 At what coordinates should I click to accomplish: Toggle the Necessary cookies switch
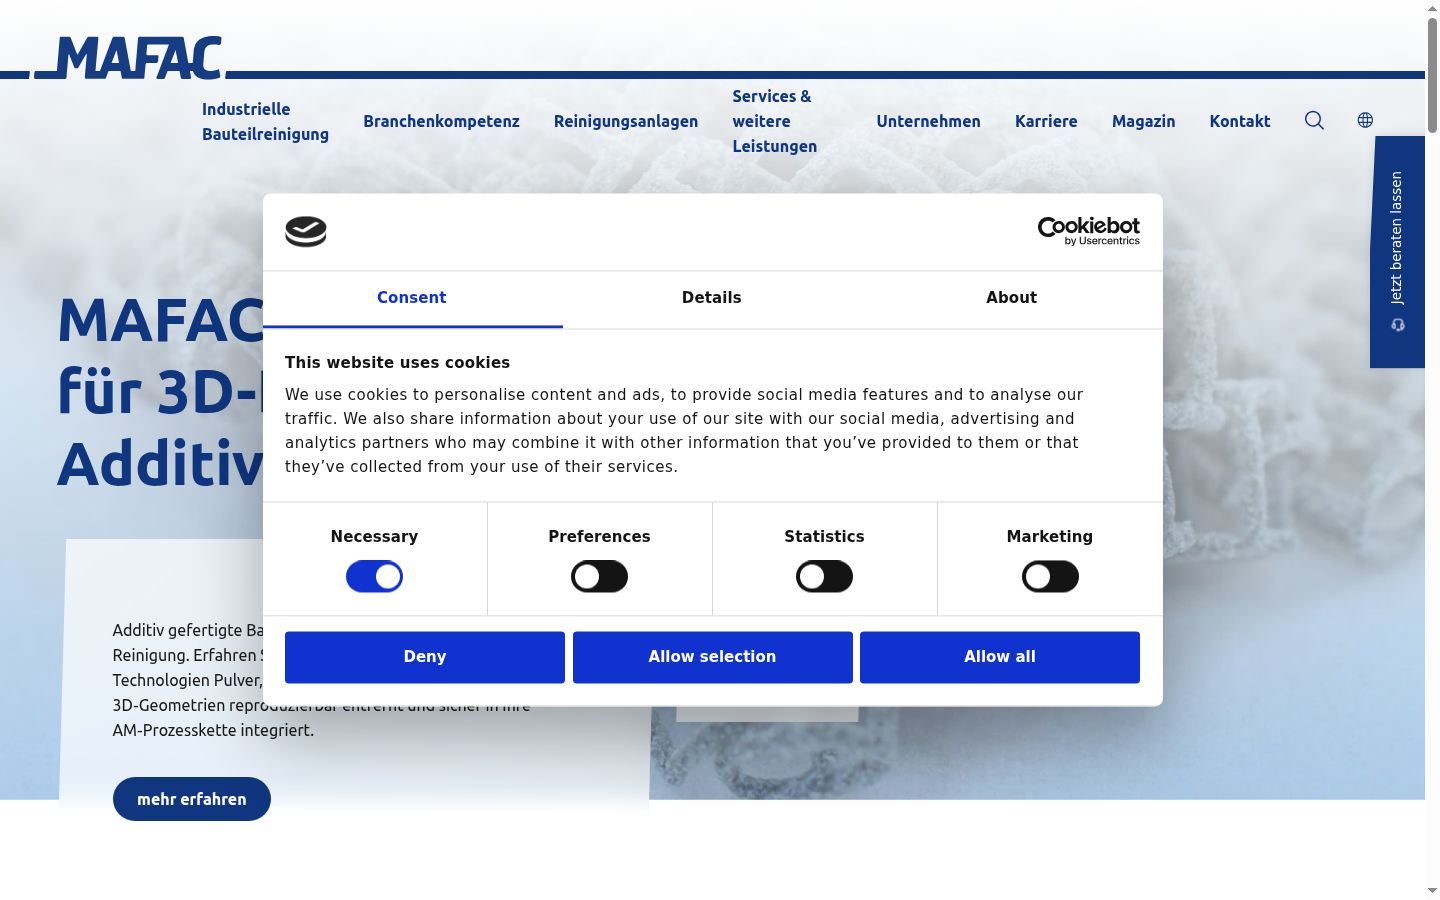pyautogui.click(x=374, y=577)
